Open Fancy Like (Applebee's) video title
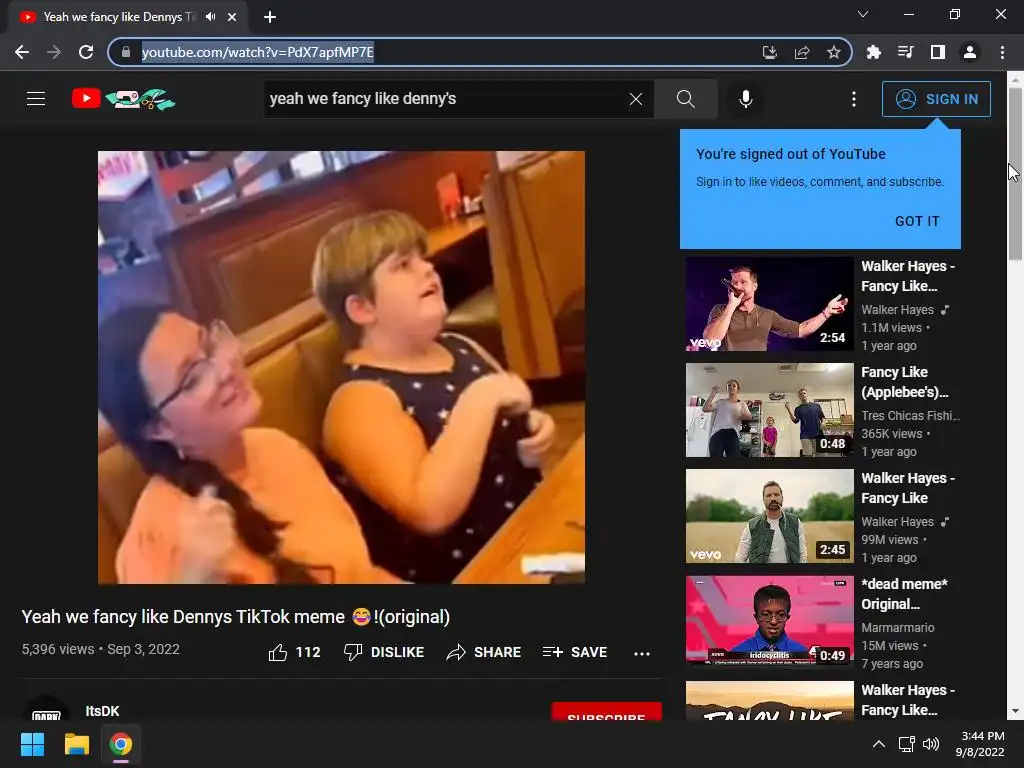The image size is (1024, 768). 904,381
